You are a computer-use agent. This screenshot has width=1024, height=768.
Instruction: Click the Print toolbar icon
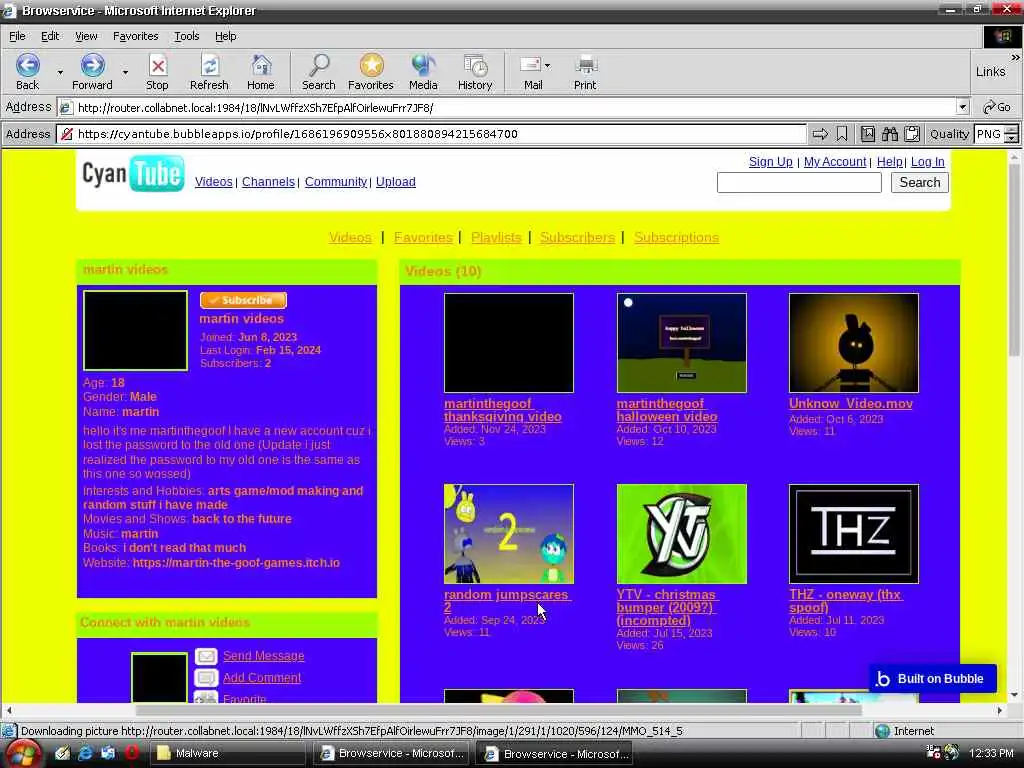click(585, 66)
